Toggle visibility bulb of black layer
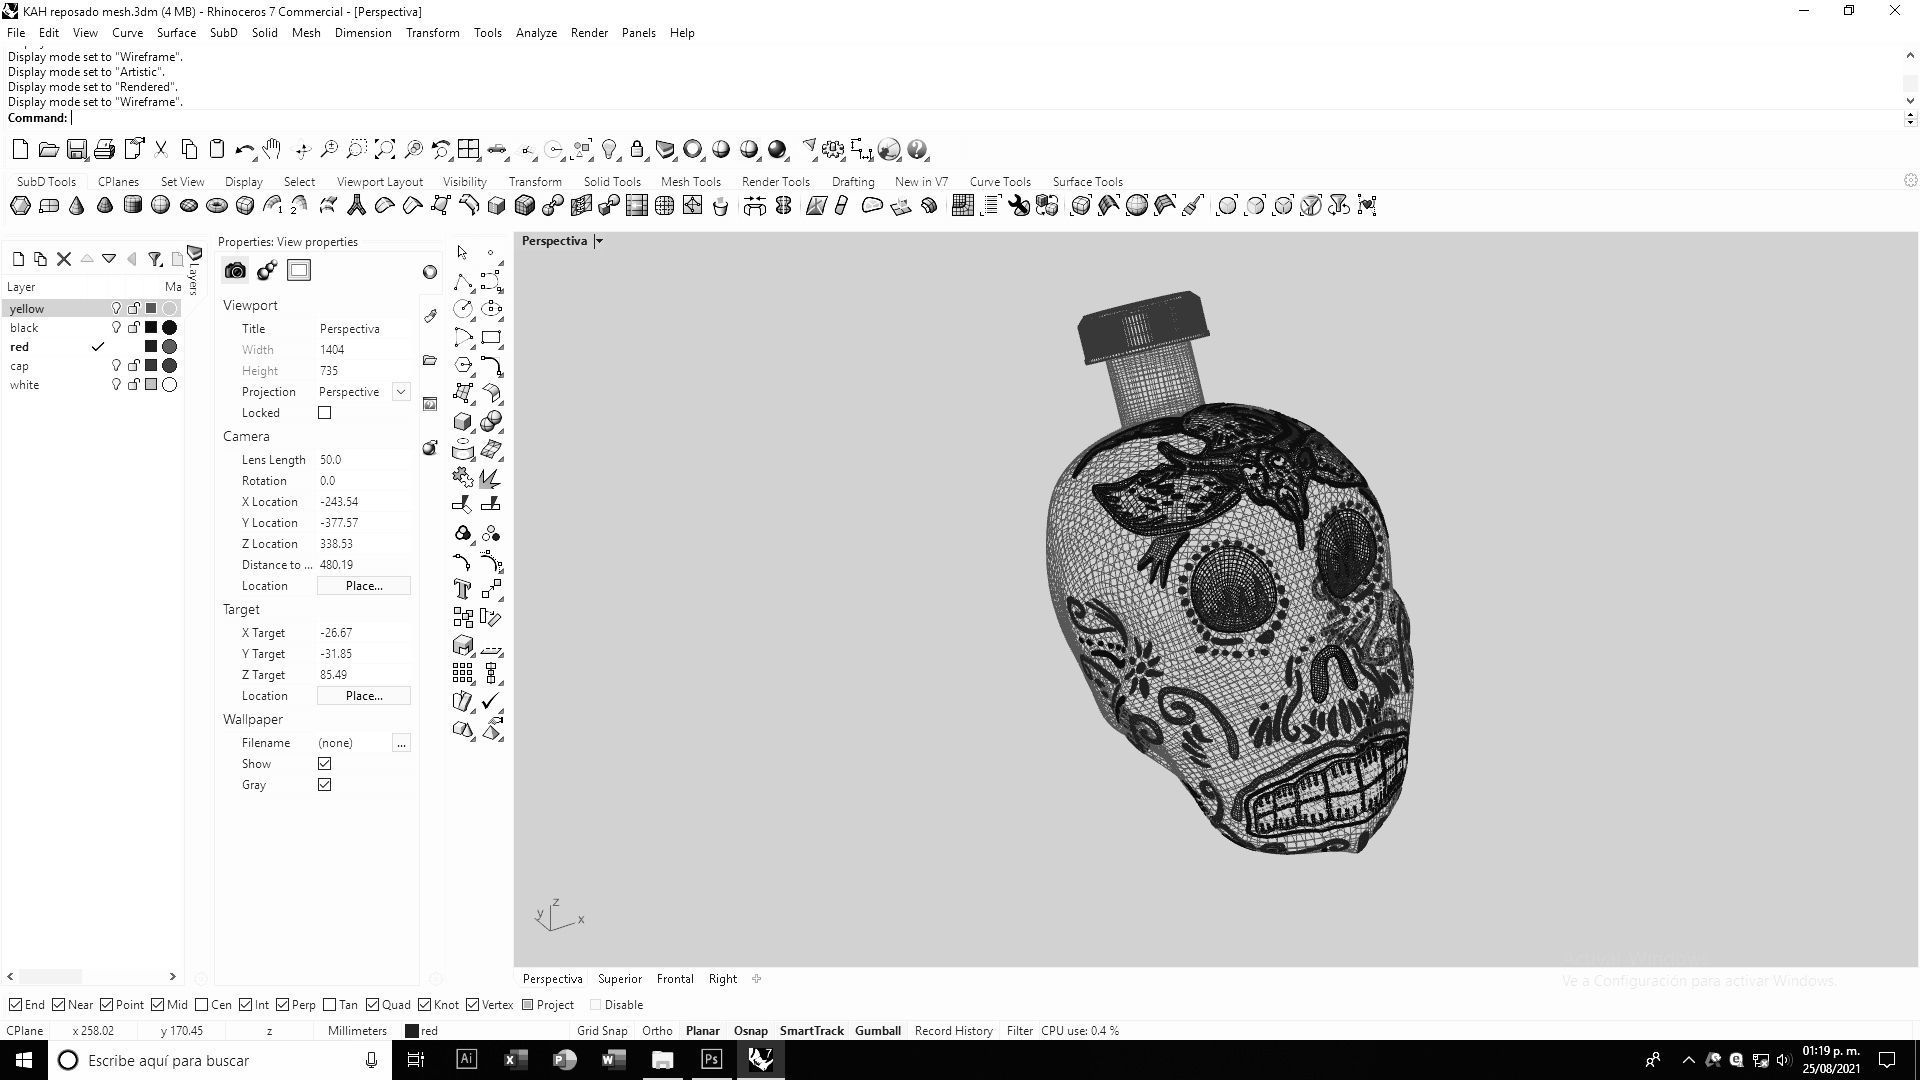This screenshot has width=1920, height=1080. pos(116,328)
